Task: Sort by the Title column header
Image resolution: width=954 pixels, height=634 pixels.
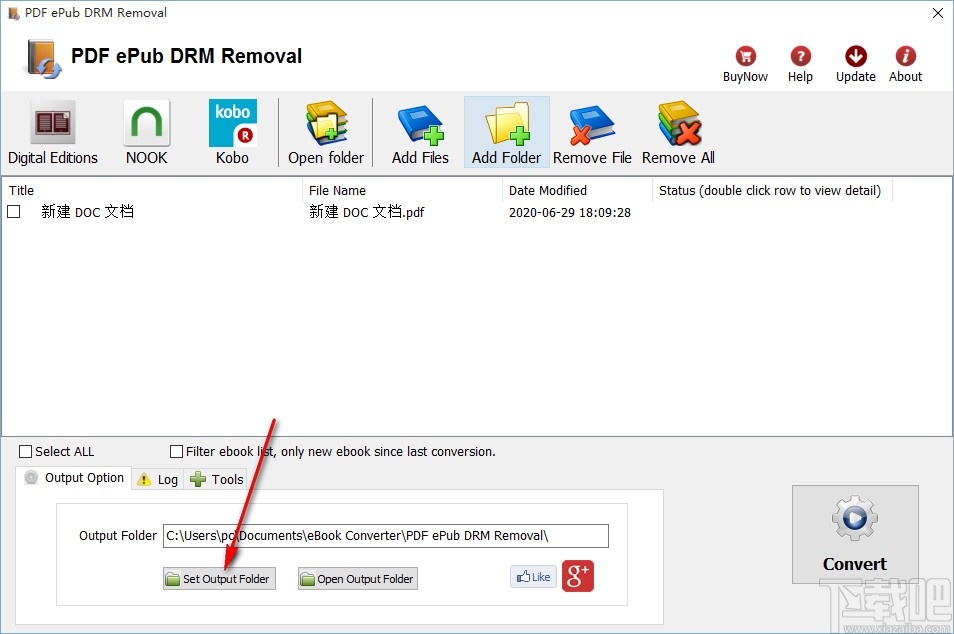Action: (152, 190)
